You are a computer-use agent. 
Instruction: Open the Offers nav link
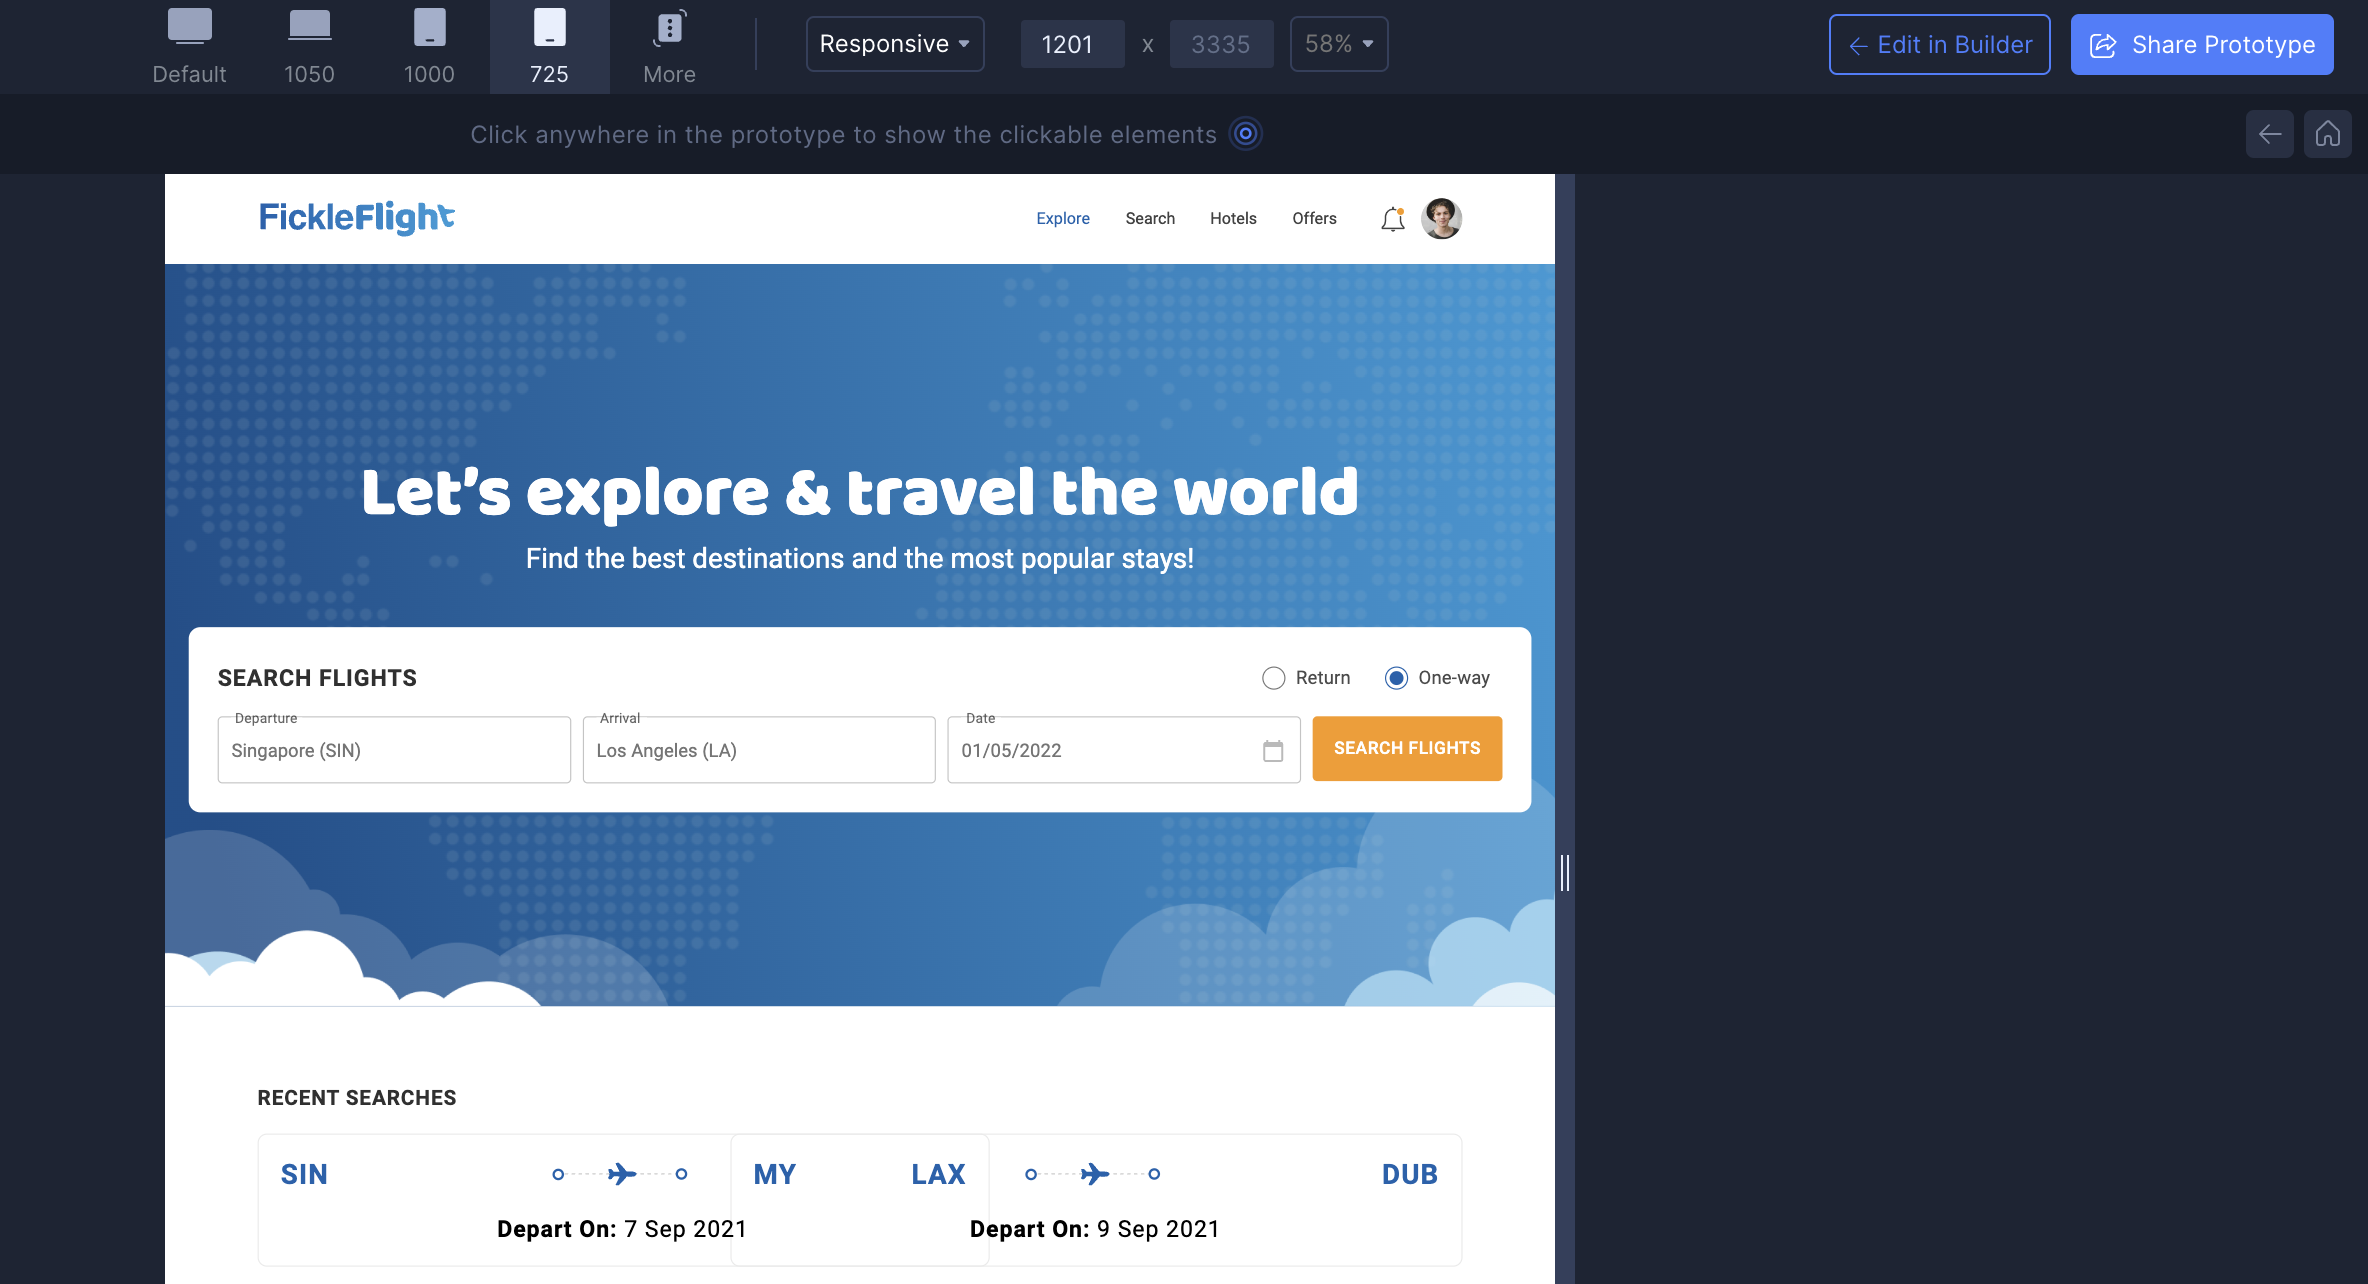point(1314,218)
